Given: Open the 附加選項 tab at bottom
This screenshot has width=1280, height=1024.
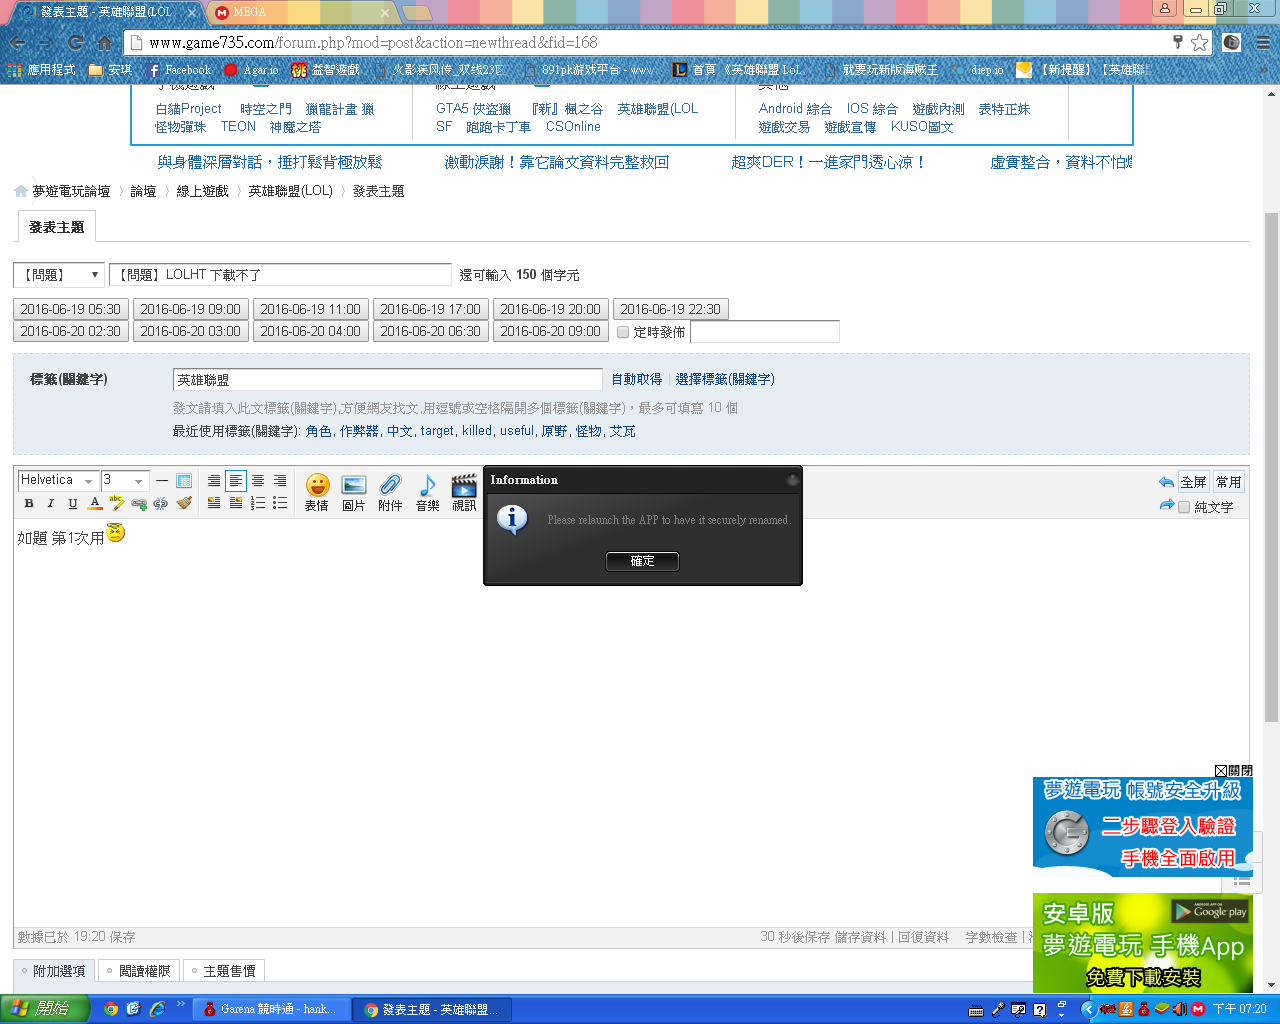Looking at the screenshot, I should [x=52, y=970].
